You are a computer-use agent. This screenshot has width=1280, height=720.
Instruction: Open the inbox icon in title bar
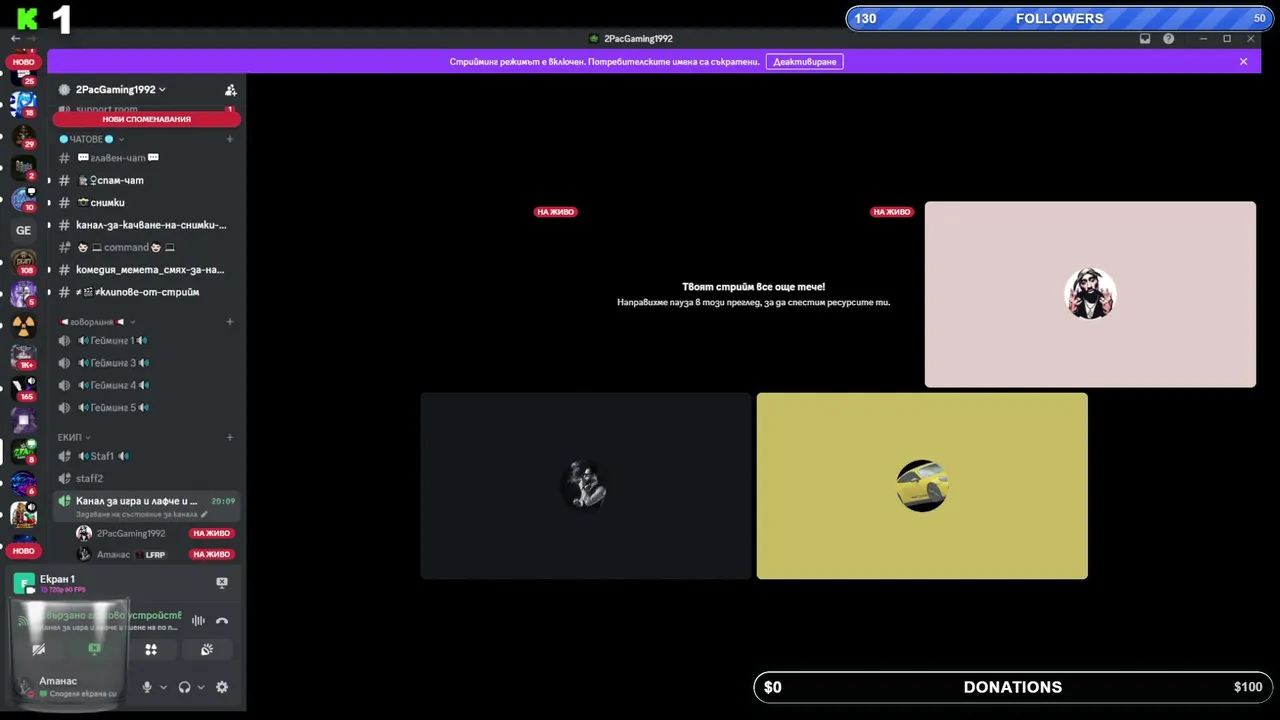pos(1145,39)
